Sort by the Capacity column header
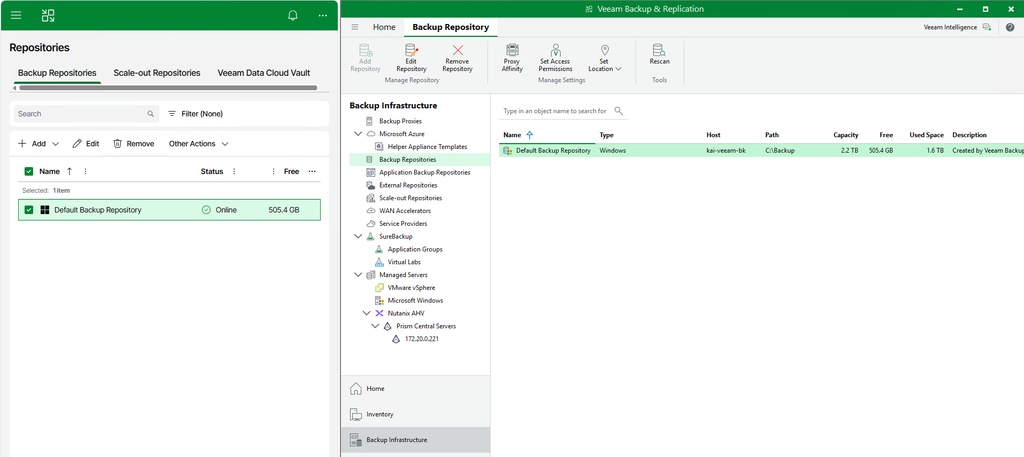 pos(844,135)
